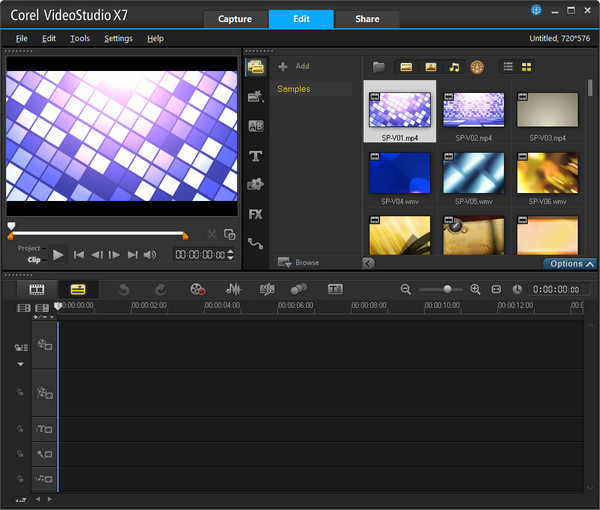The image size is (600, 510).
Task: Expand the Options panel
Action: (570, 264)
